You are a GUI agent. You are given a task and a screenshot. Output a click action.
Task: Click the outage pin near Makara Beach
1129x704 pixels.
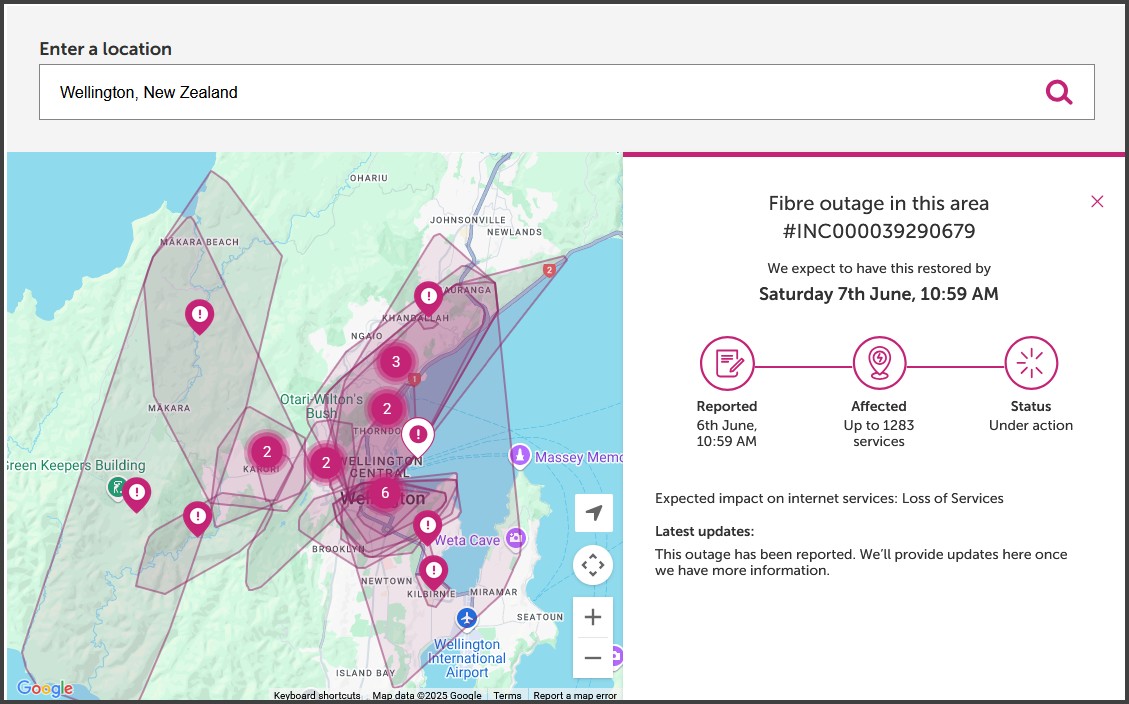200,316
